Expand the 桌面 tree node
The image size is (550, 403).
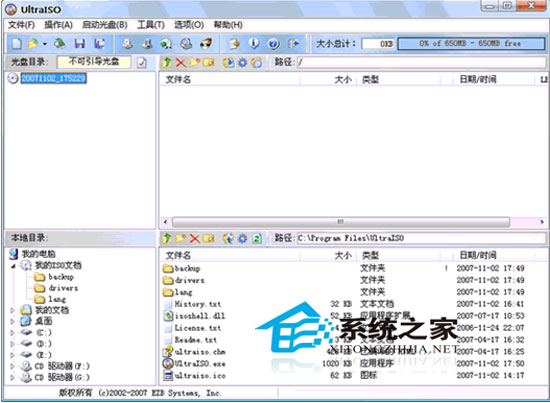pos(13,322)
